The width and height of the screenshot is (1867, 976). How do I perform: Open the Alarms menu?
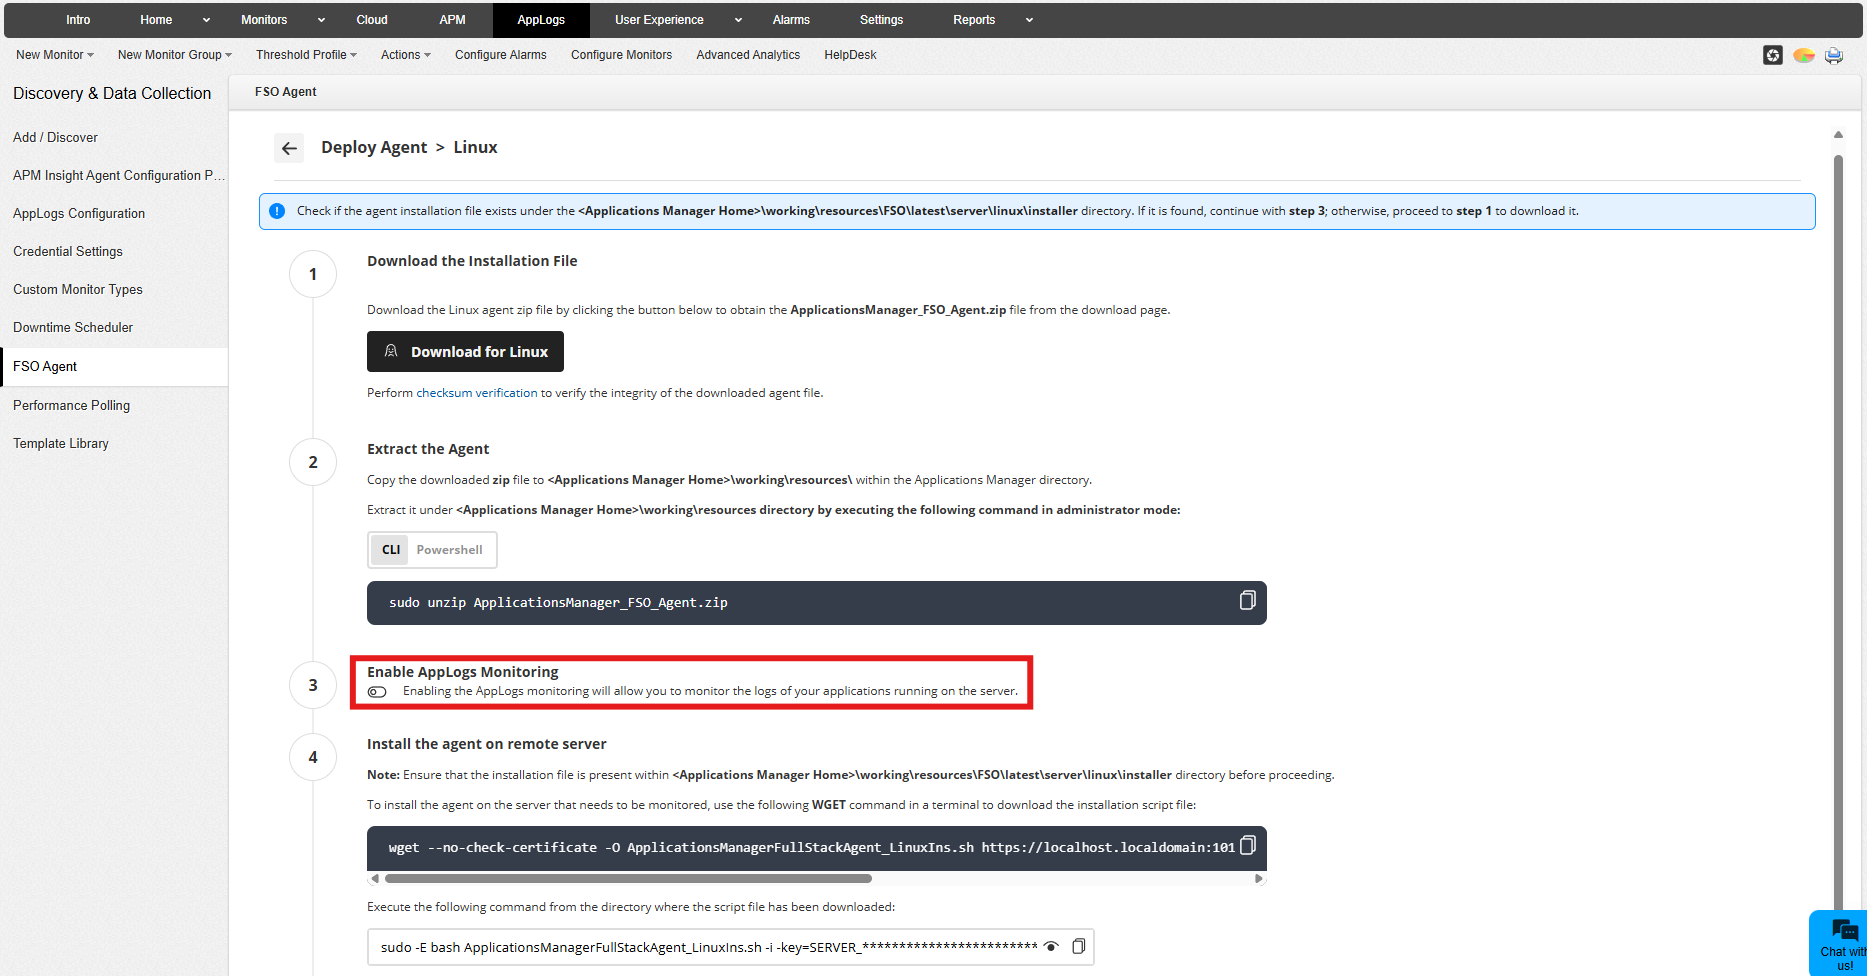(790, 19)
